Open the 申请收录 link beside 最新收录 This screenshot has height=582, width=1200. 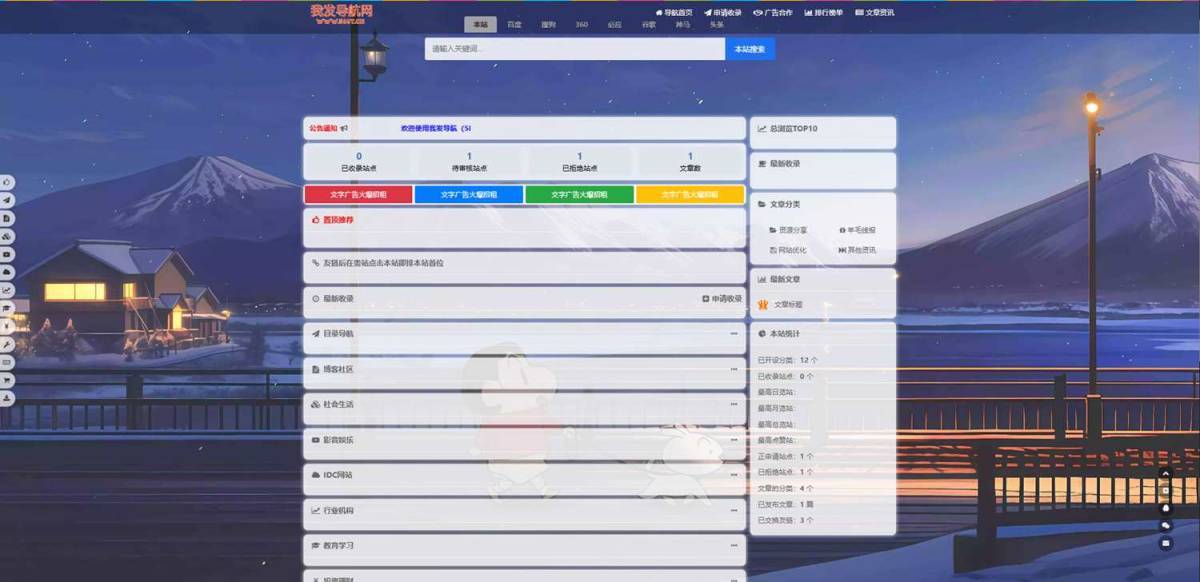pos(723,298)
